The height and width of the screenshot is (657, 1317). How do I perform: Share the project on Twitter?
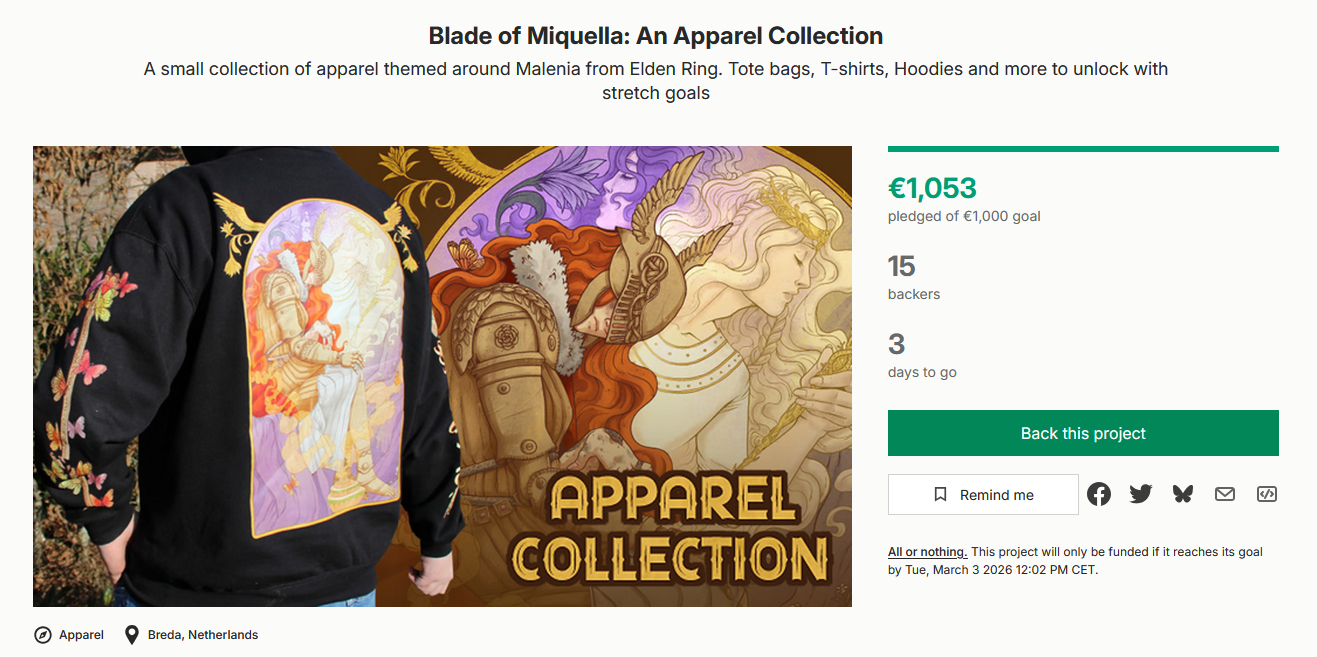pyautogui.click(x=1141, y=494)
